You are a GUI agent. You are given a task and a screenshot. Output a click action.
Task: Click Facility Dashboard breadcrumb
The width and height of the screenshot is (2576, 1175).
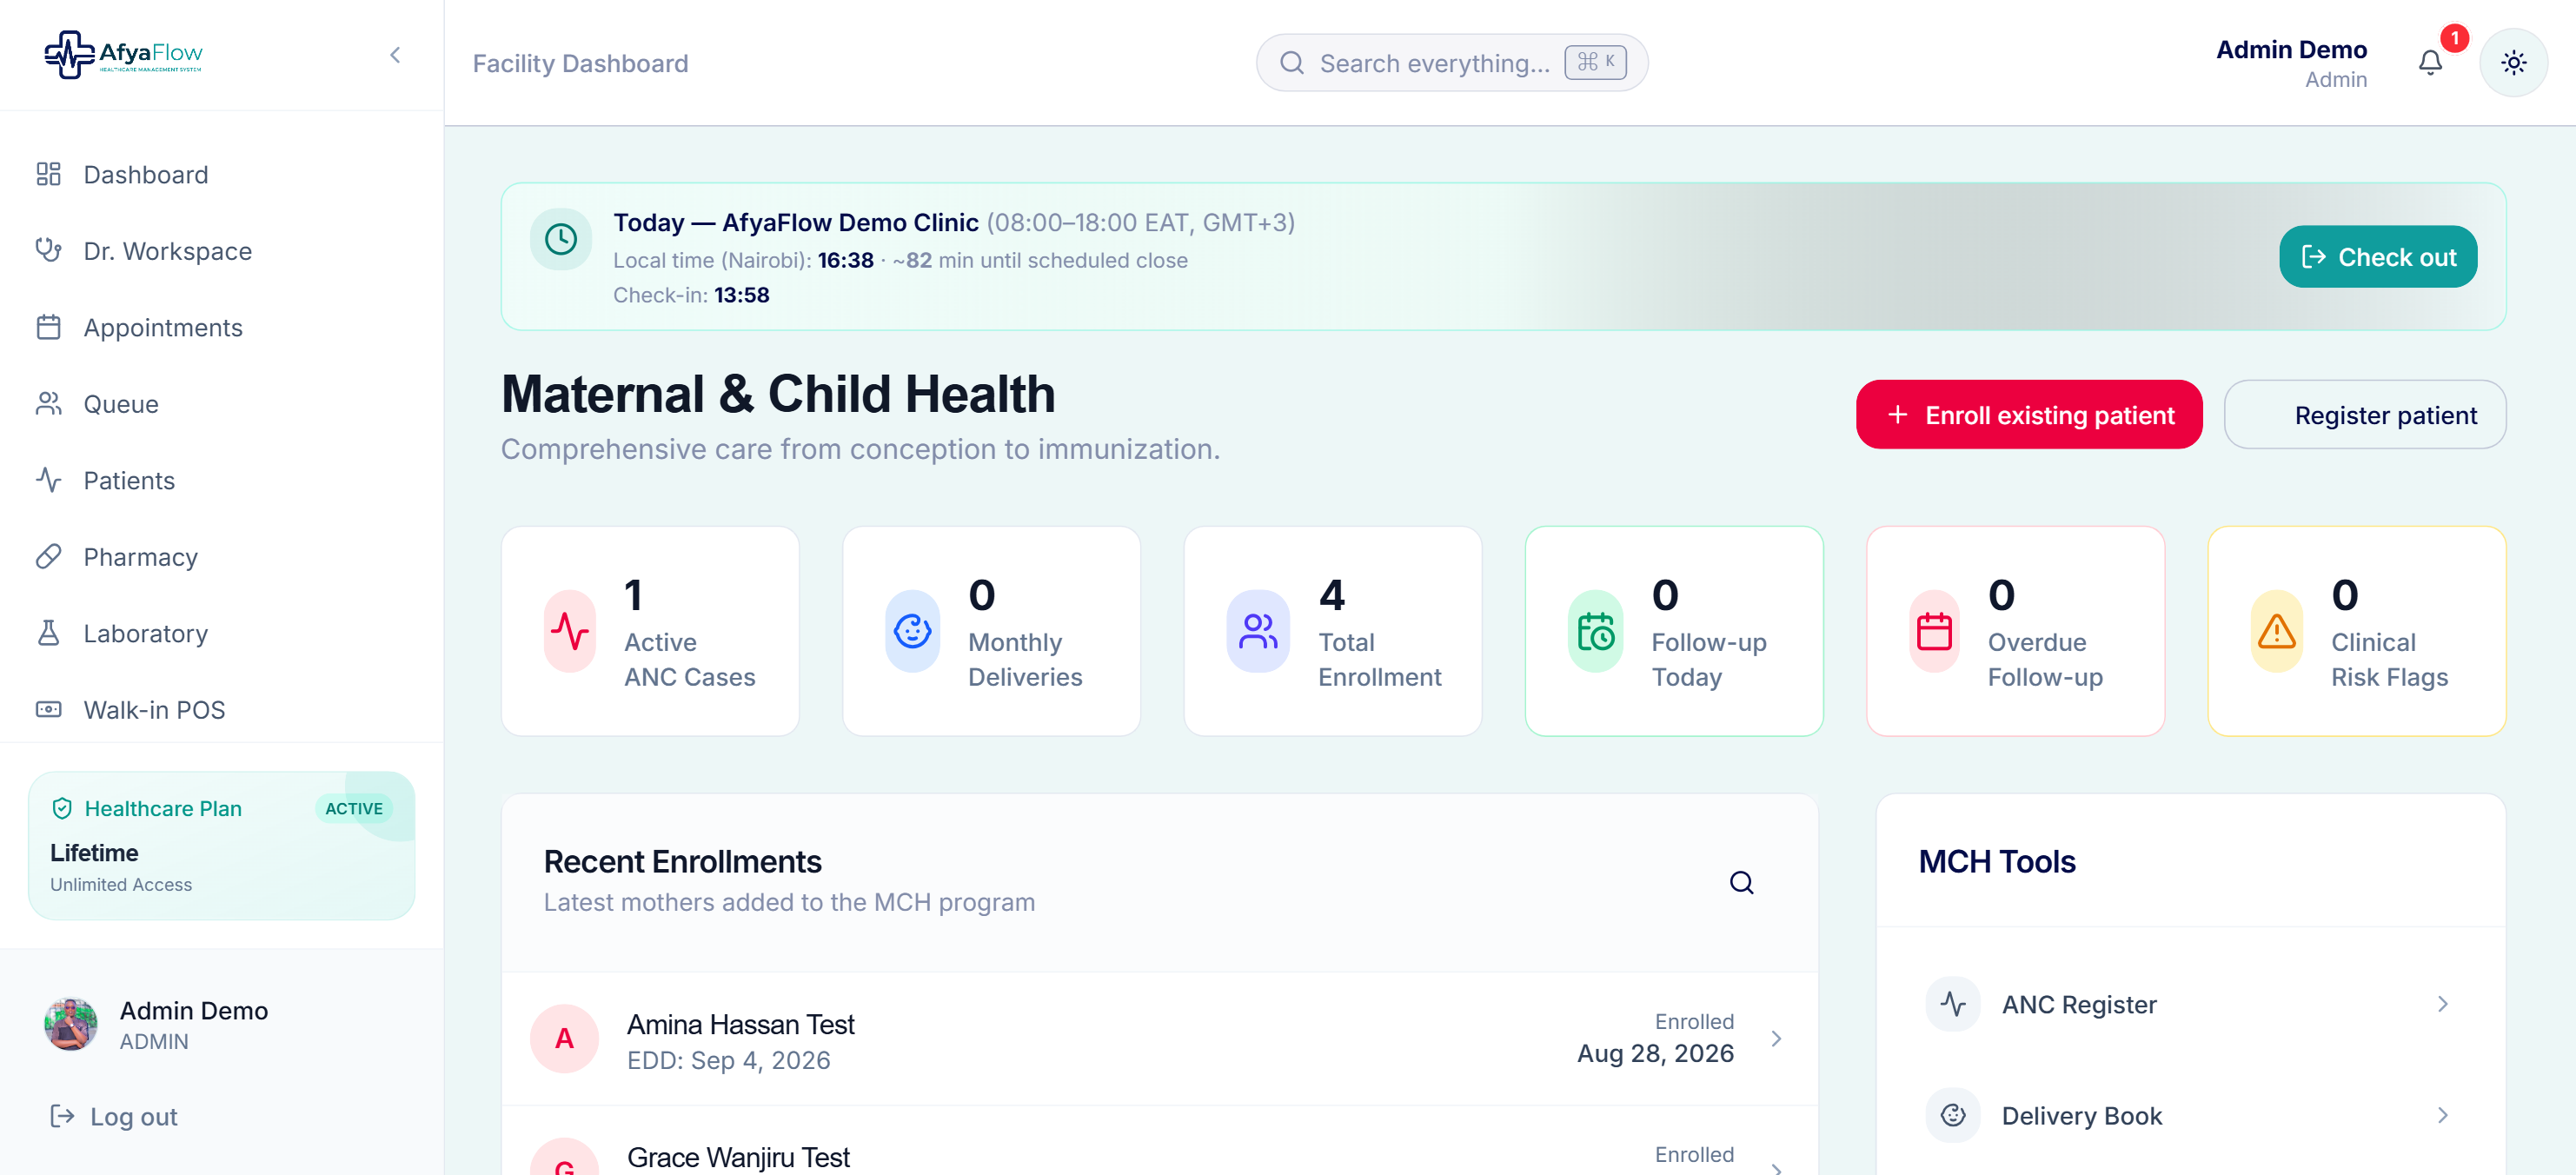580,63
